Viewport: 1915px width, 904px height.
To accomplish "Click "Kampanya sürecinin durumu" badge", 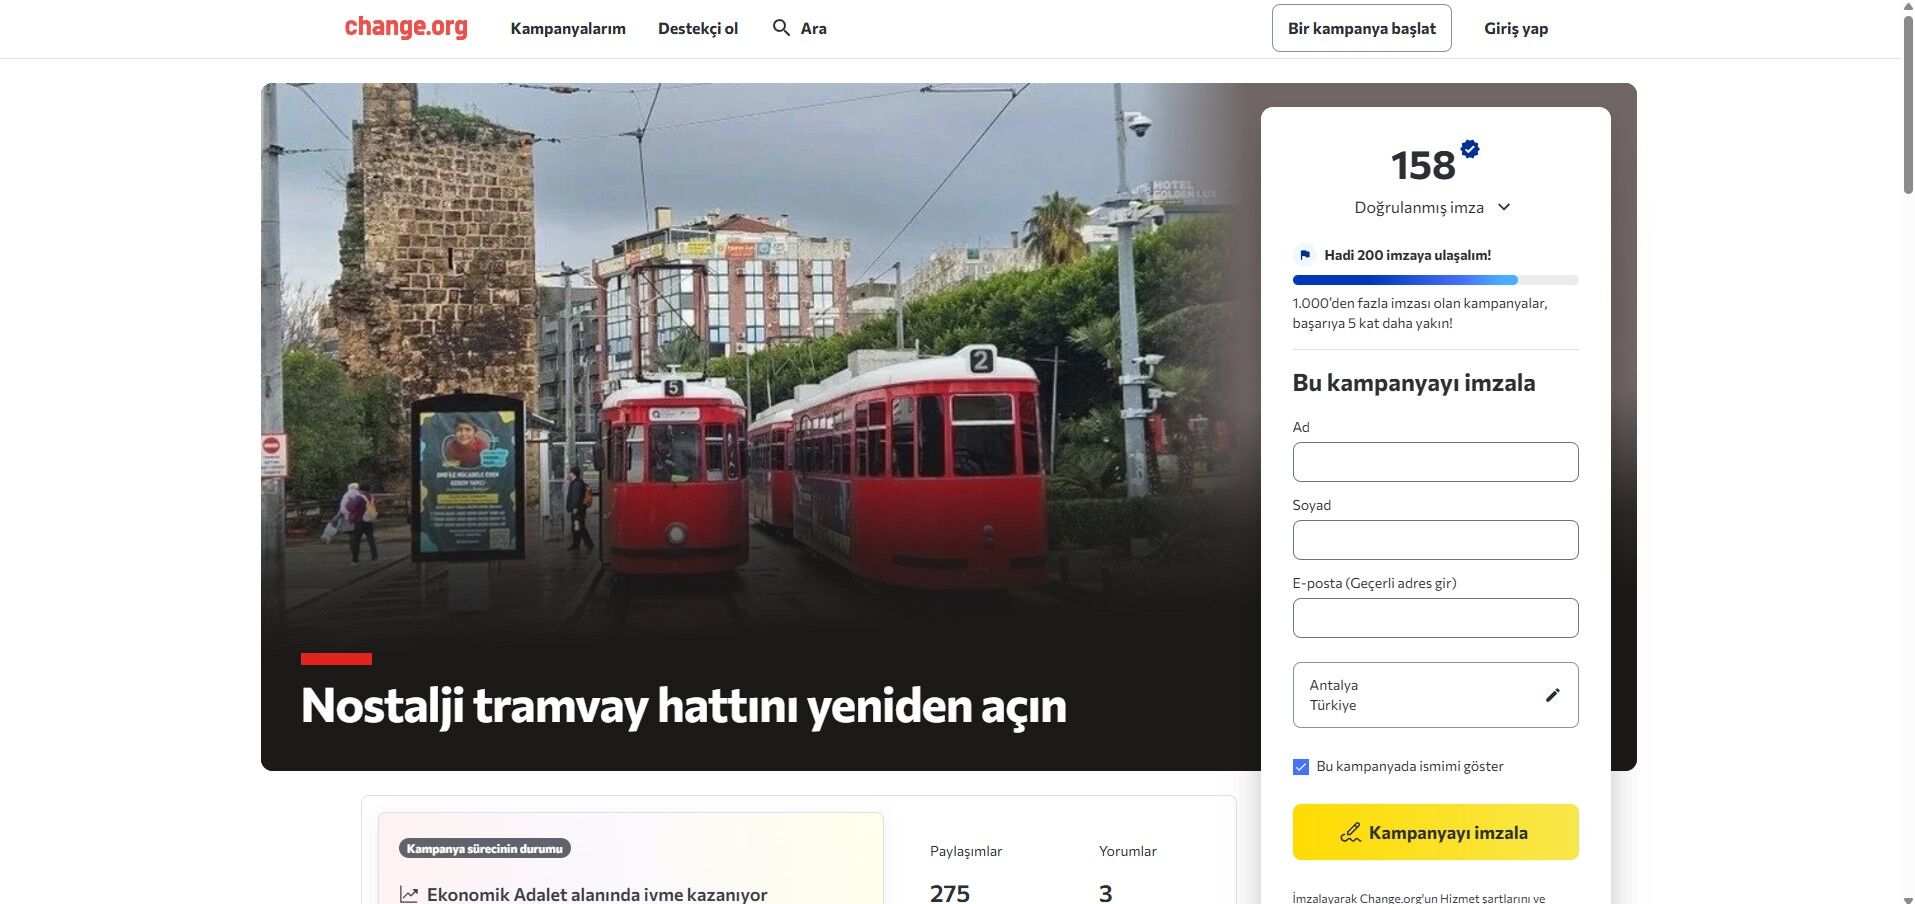I will (x=484, y=848).
